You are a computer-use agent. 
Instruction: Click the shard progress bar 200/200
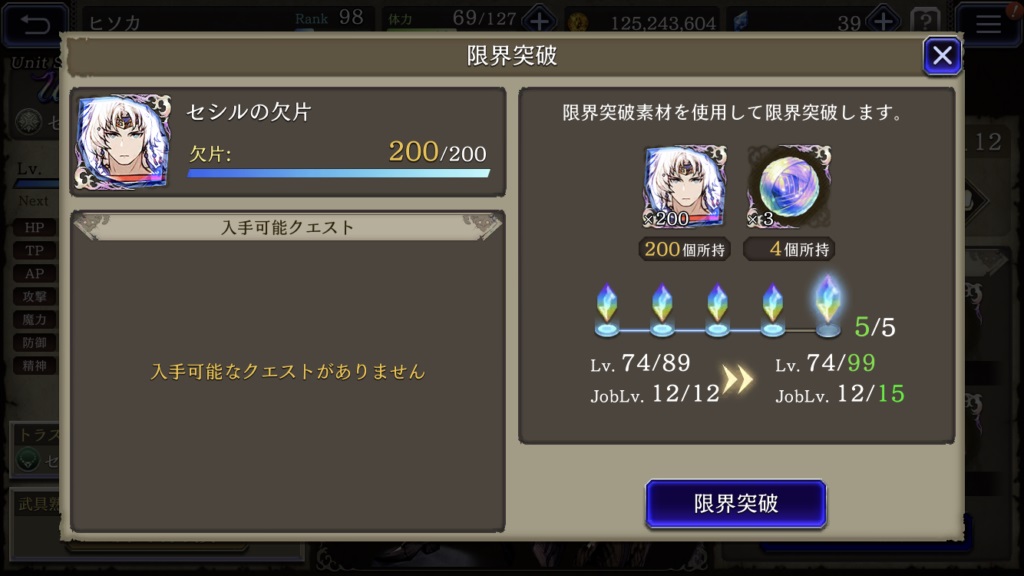point(338,173)
